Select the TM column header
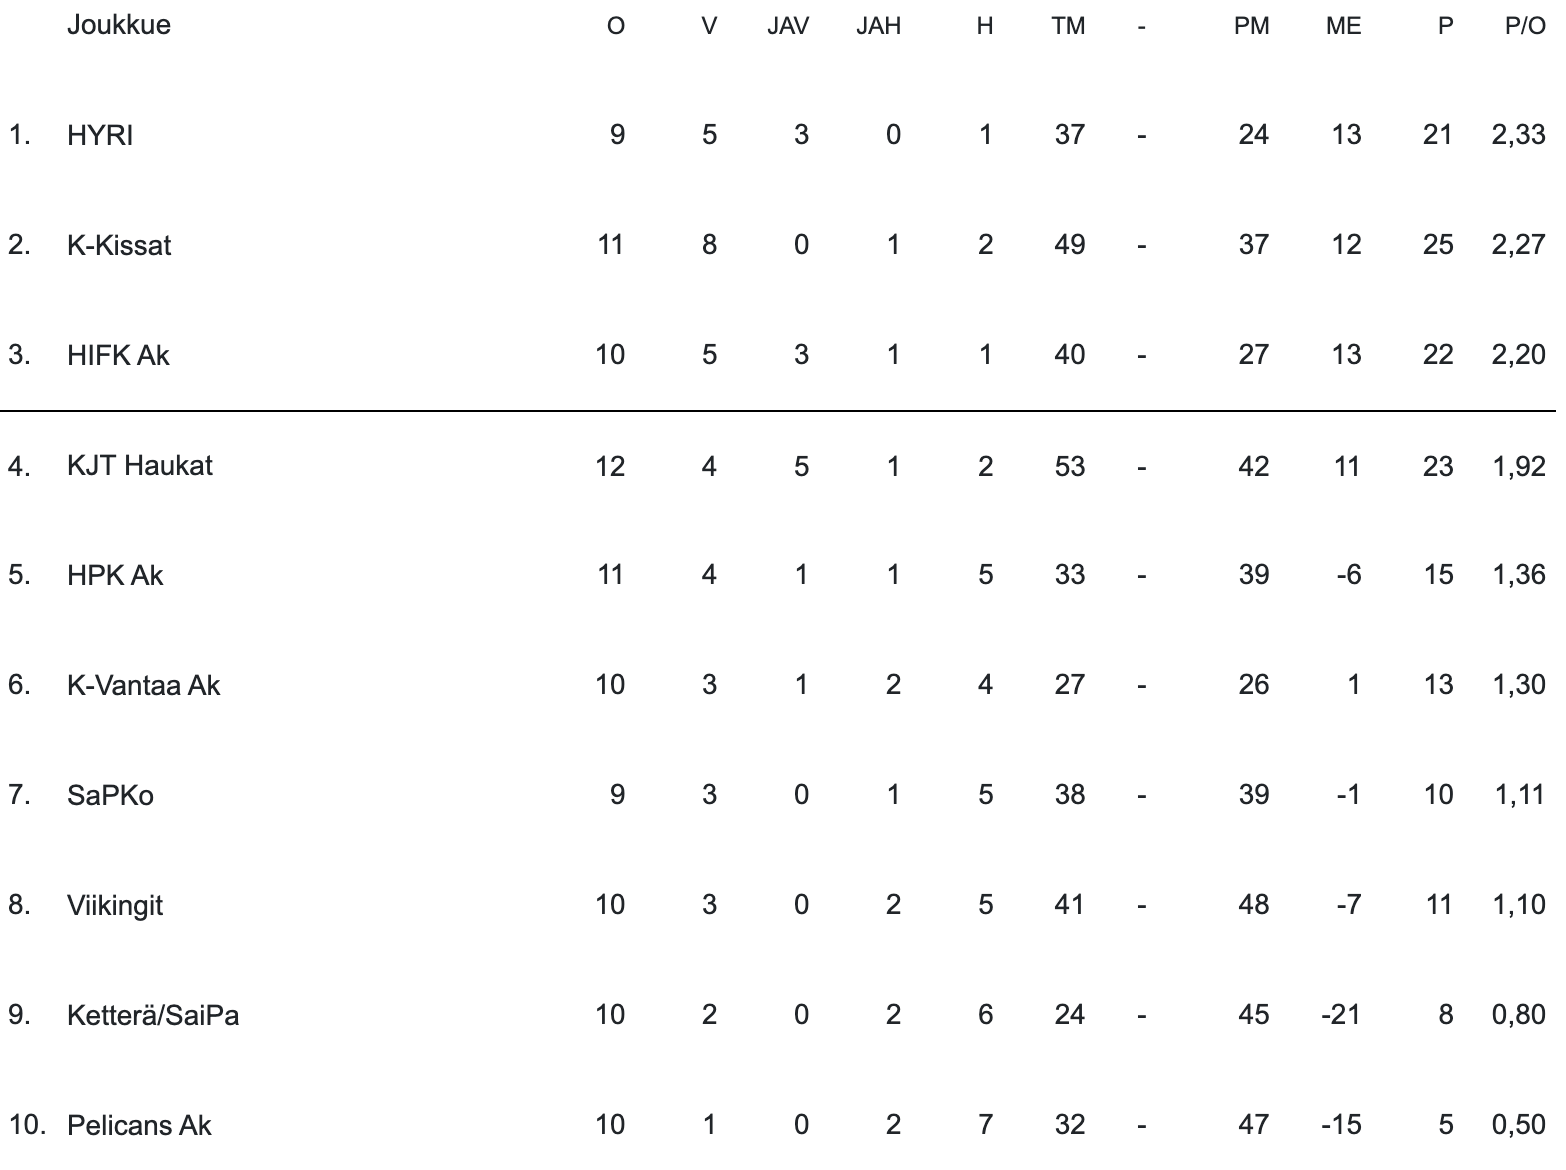This screenshot has height=1170, width=1566. (1068, 26)
